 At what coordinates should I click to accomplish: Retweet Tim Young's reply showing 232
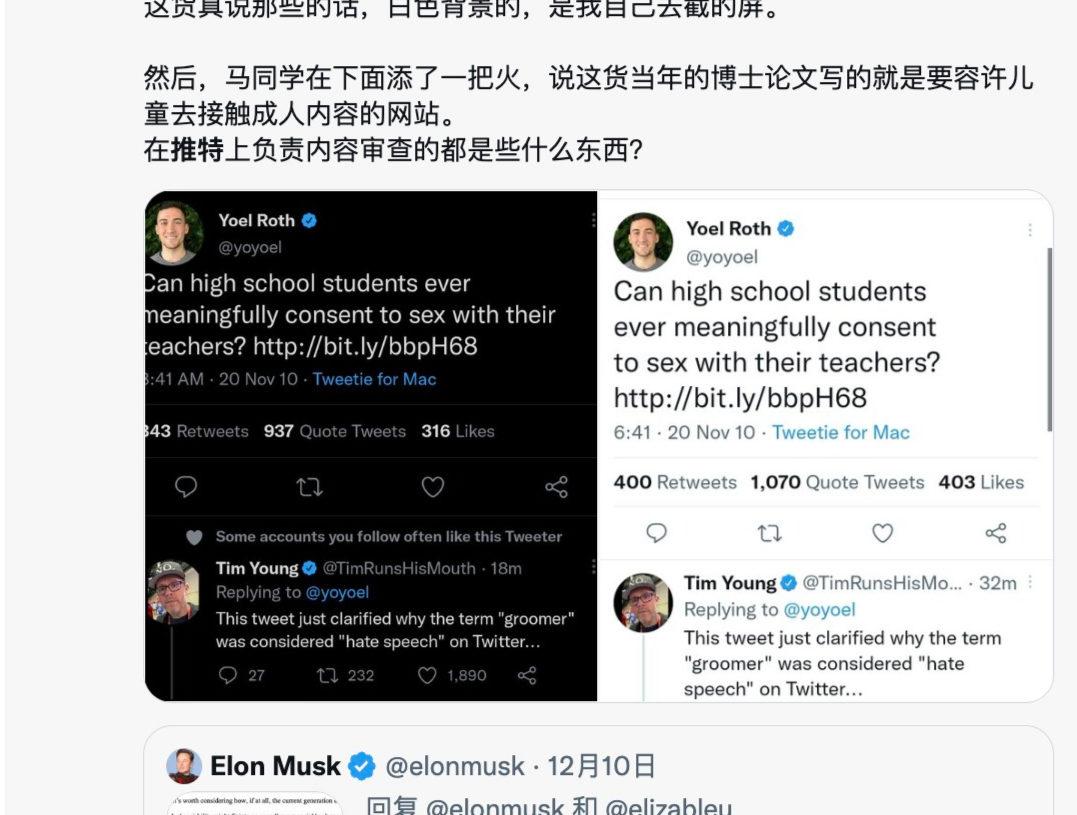tap(327, 675)
